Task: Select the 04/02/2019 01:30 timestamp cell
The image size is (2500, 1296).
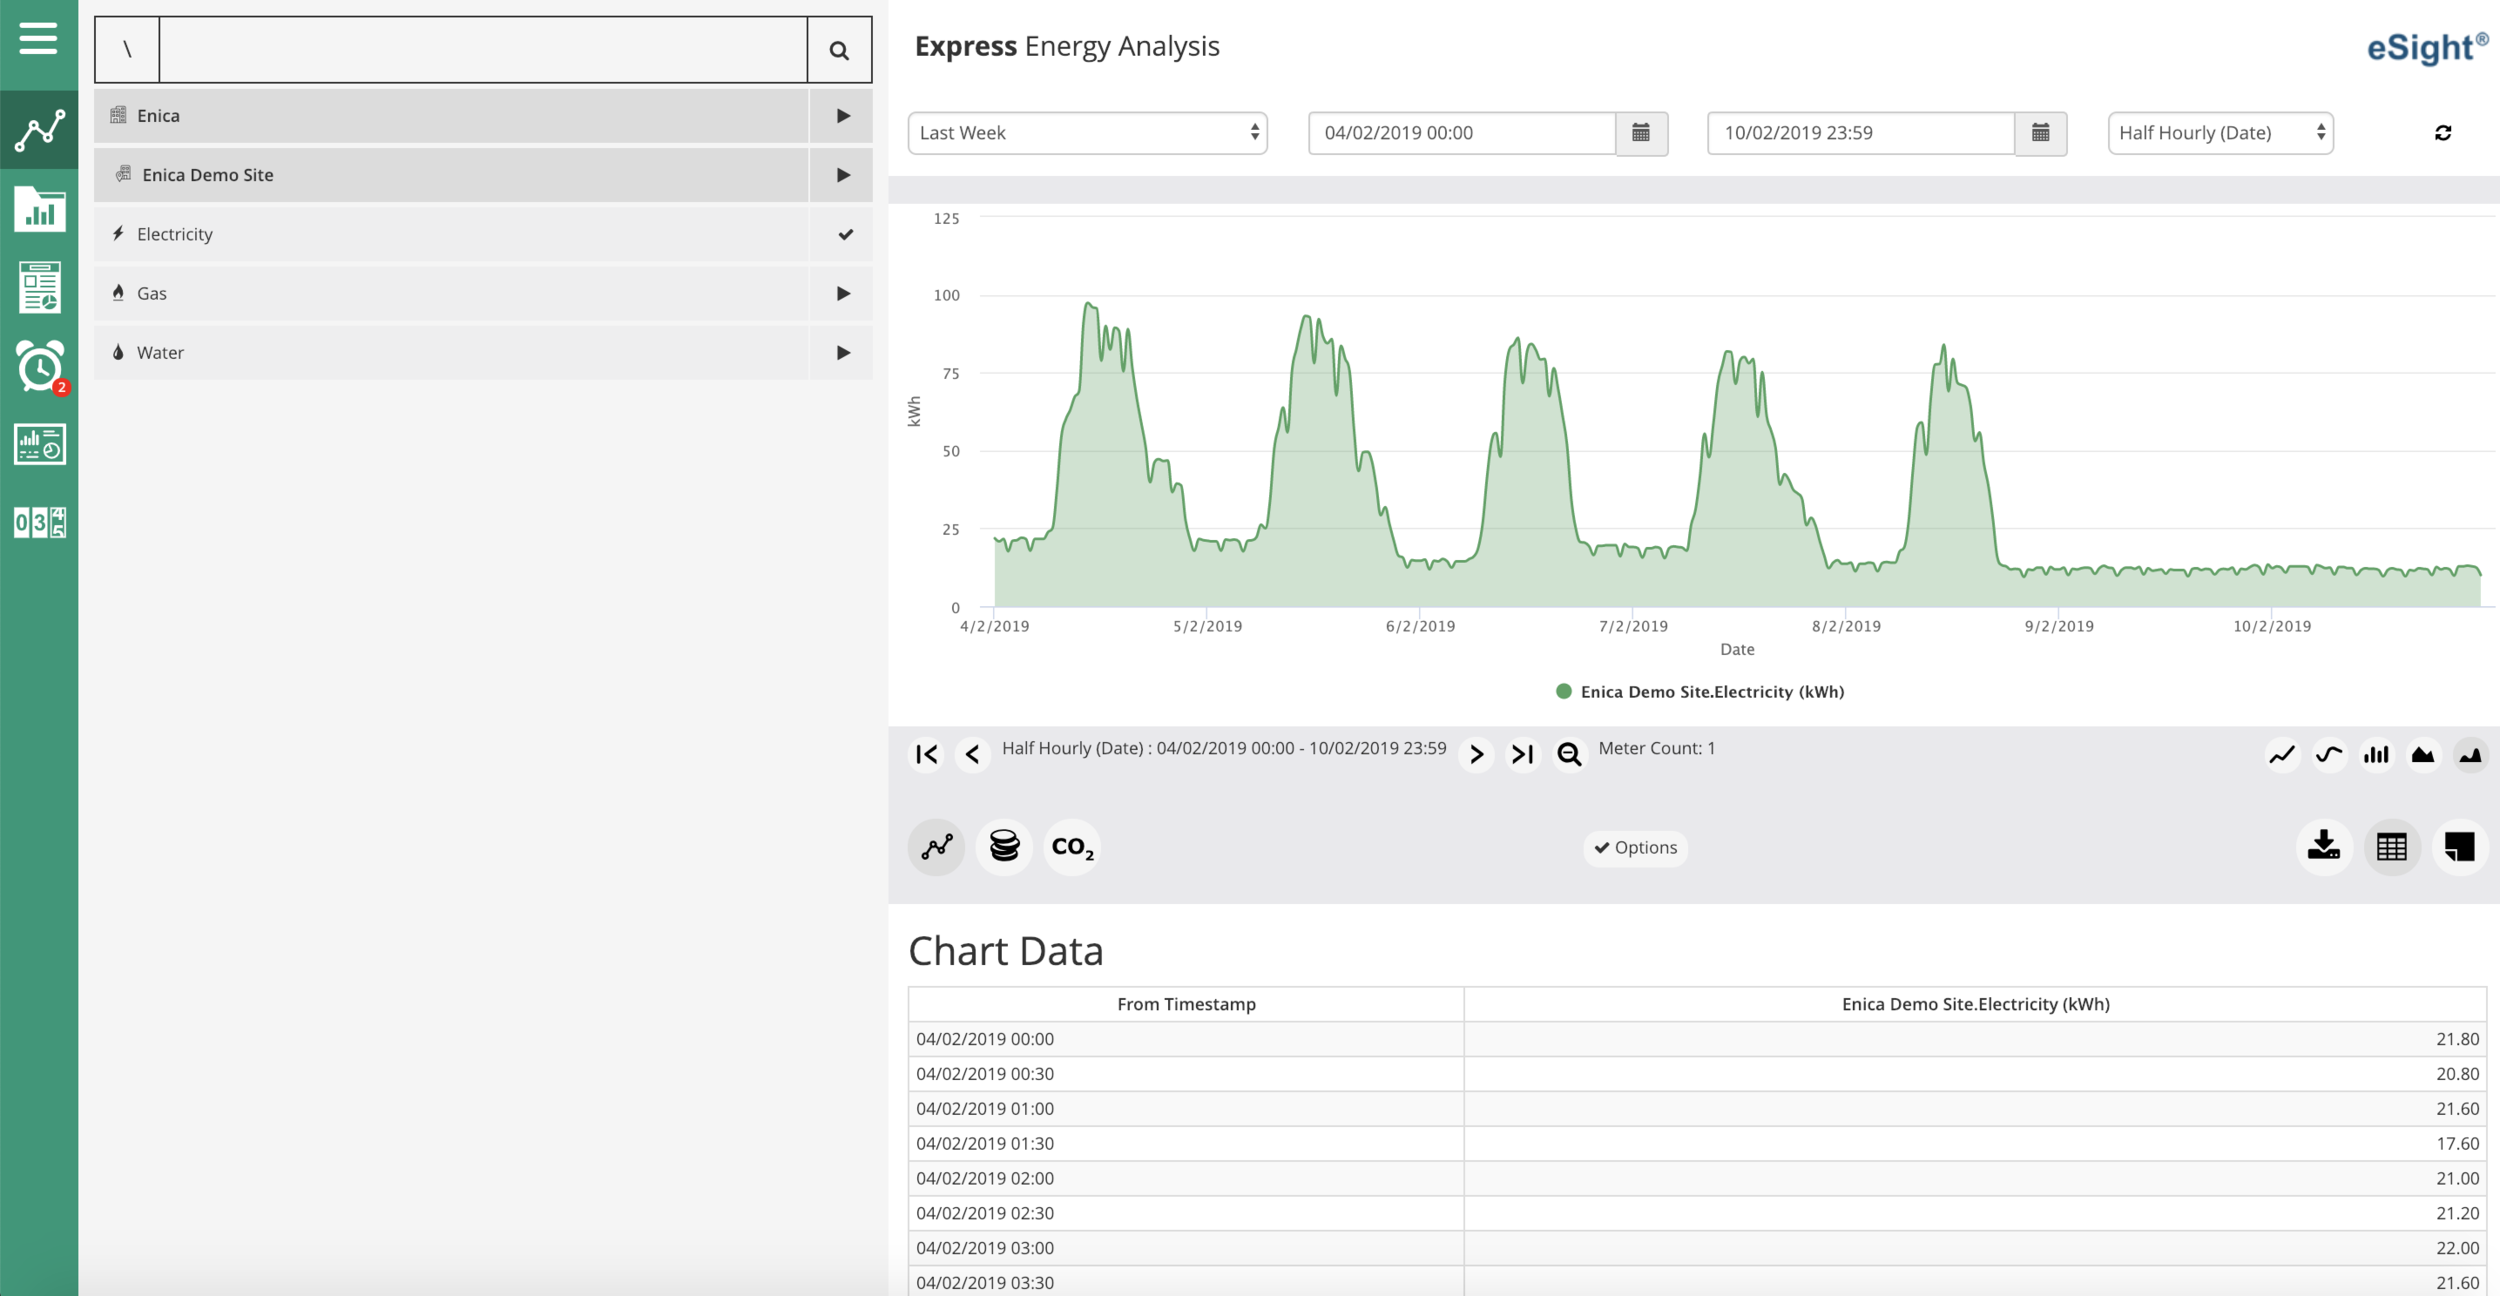Action: click(1186, 1143)
